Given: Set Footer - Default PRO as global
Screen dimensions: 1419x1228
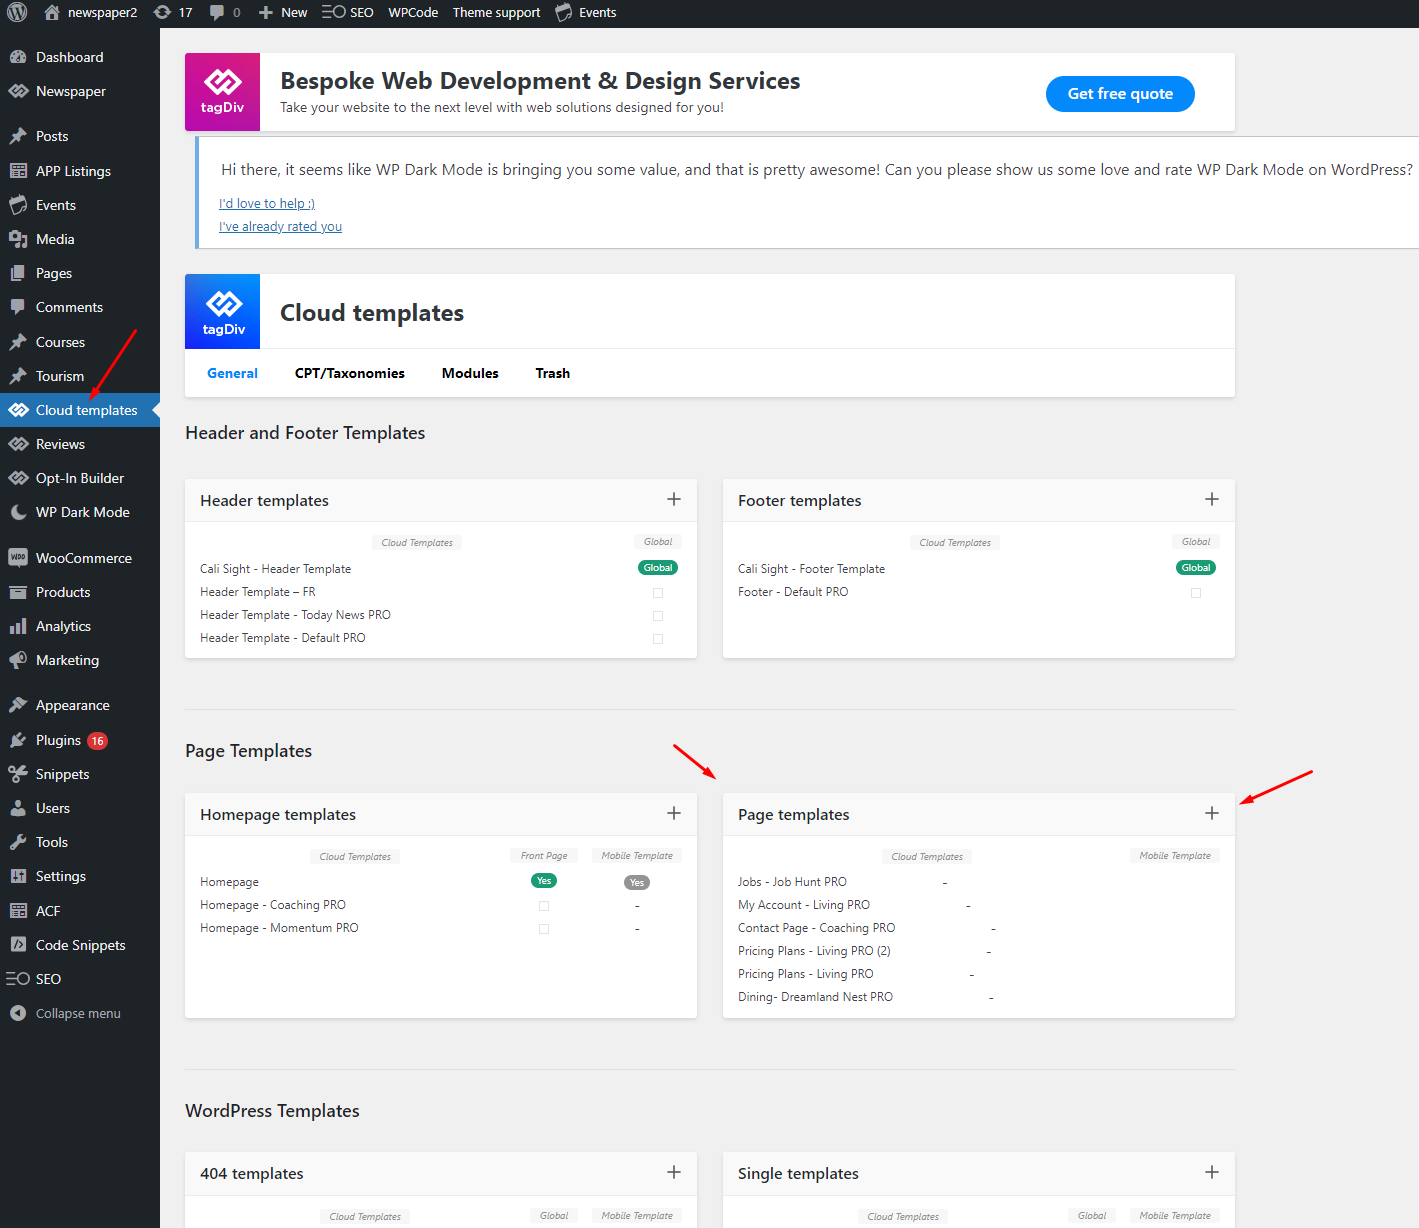Looking at the screenshot, I should point(1196,593).
